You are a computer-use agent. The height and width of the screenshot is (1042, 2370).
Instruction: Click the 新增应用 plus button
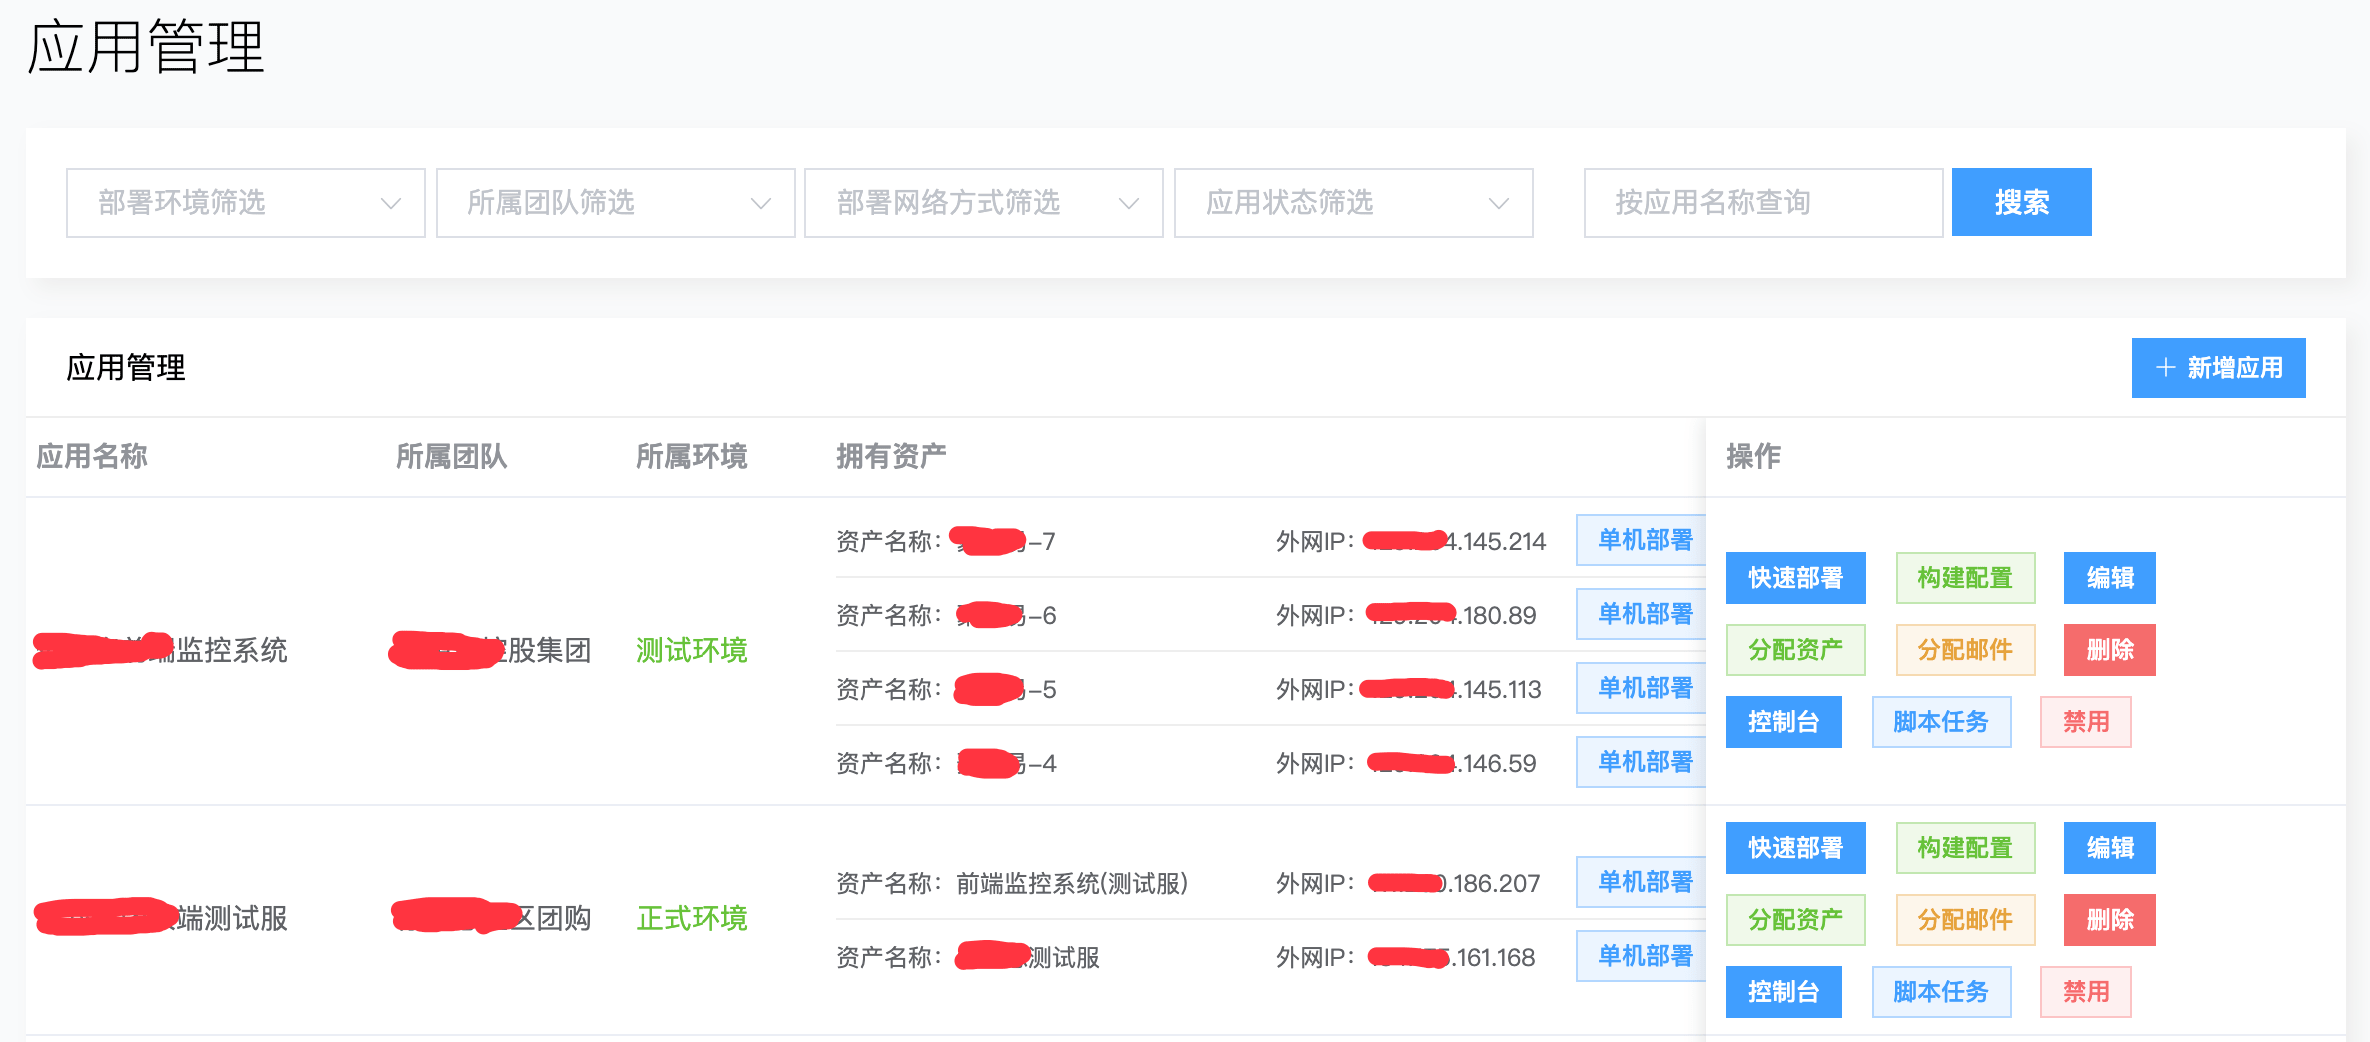point(2218,368)
